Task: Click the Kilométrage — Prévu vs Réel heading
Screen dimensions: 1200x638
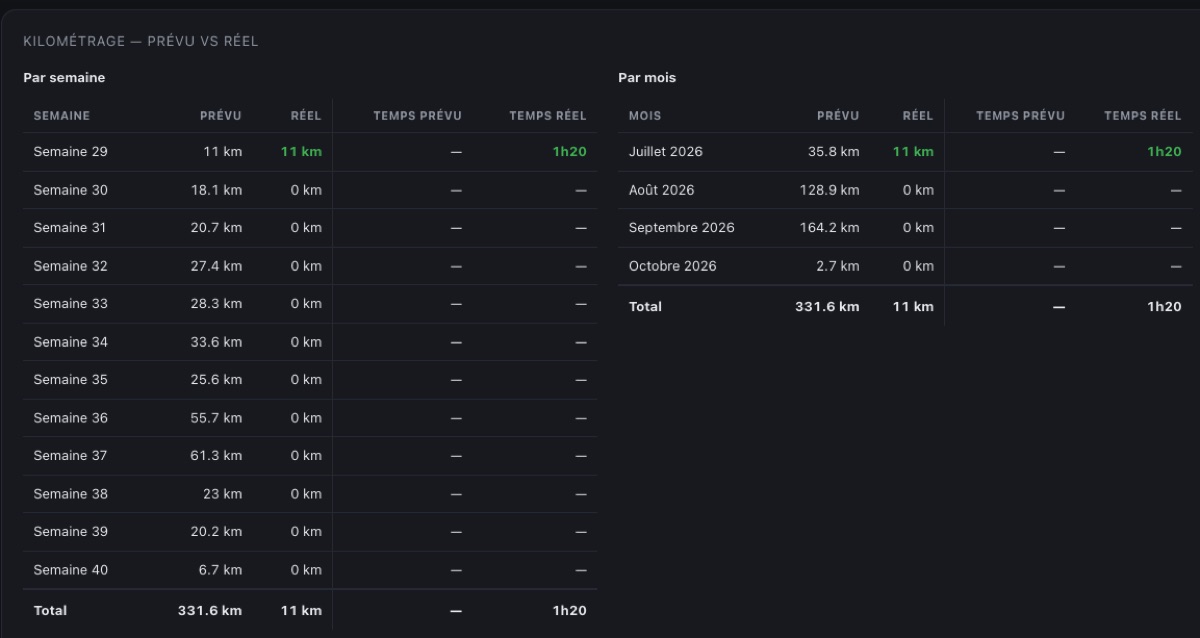Action: pos(141,41)
